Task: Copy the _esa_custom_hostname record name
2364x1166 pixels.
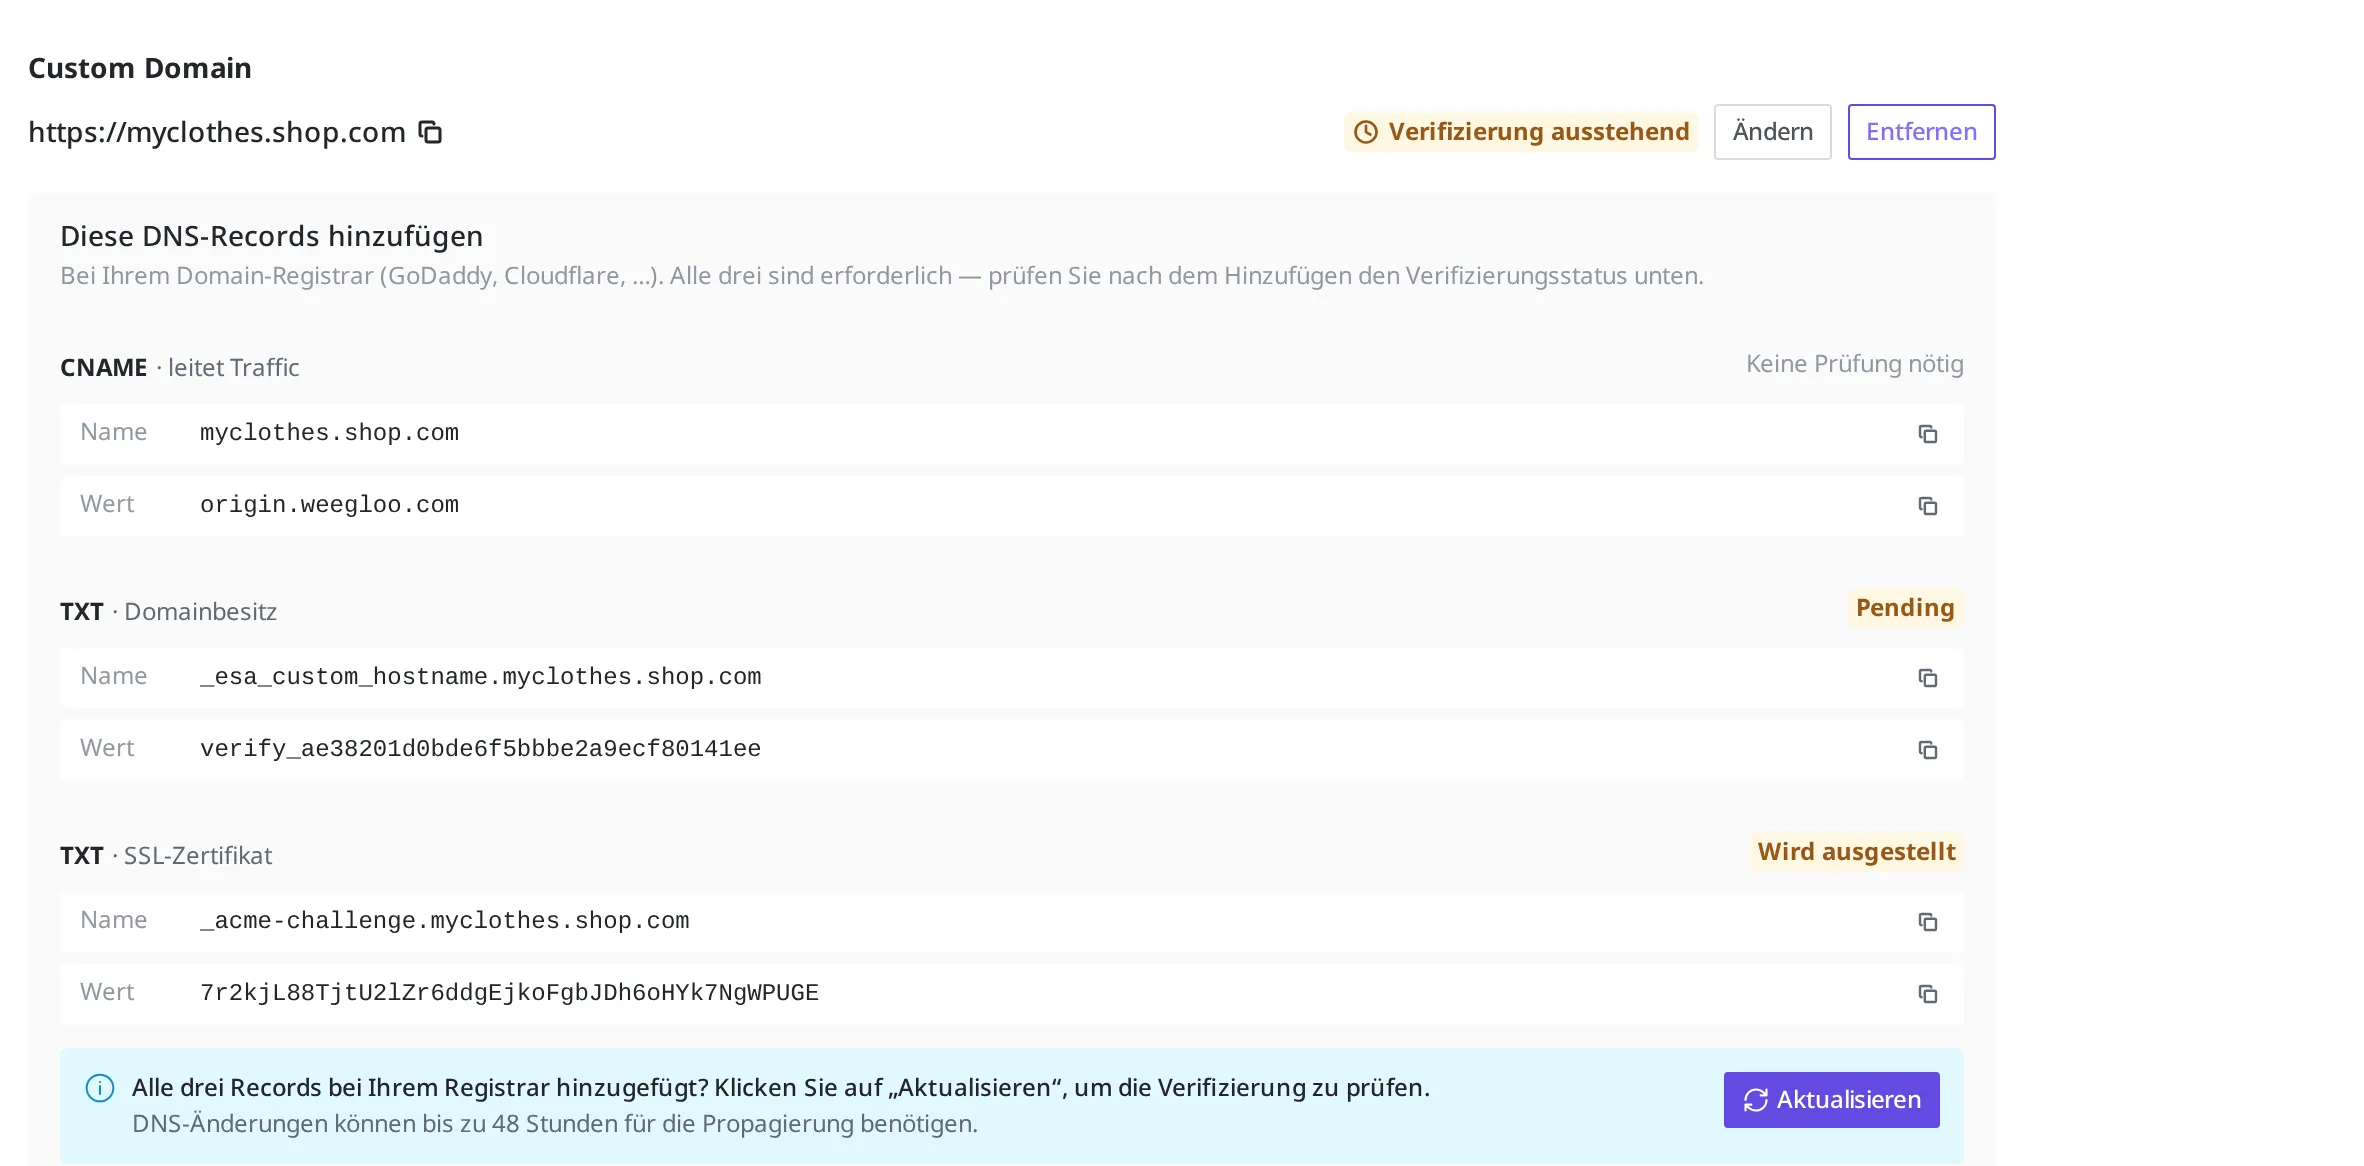Action: (x=1927, y=678)
